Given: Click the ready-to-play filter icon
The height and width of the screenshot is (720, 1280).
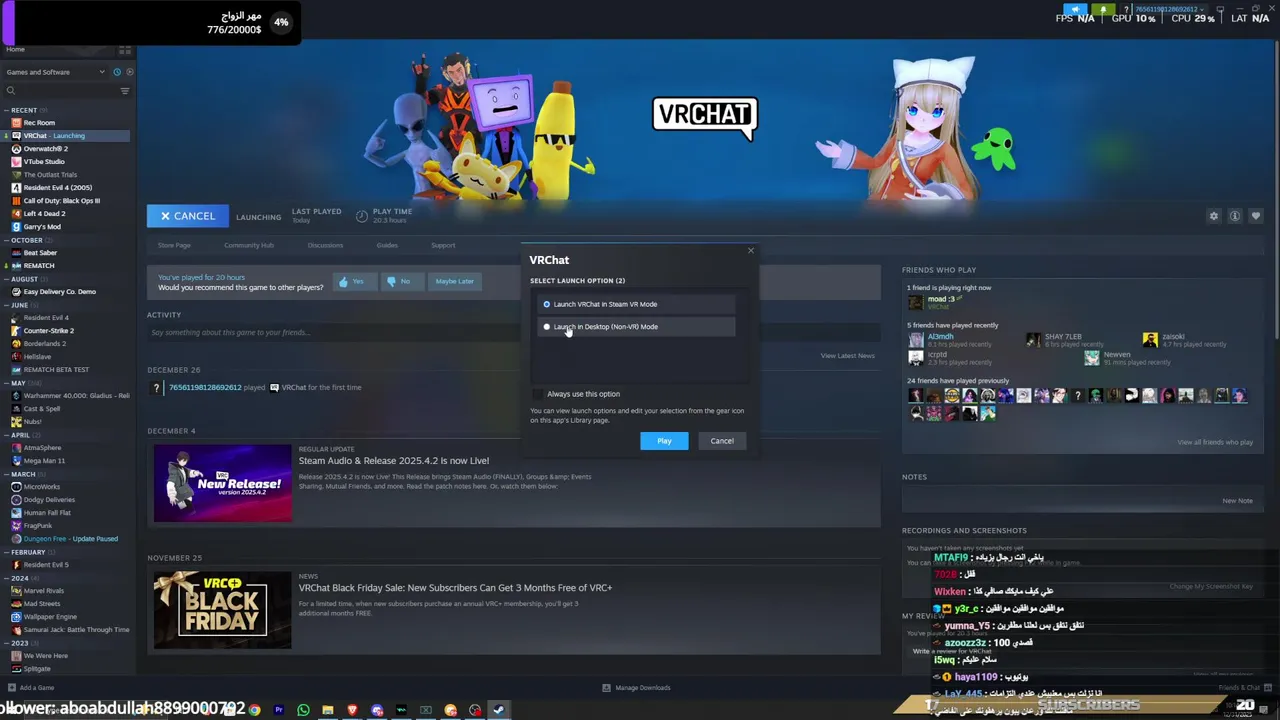Looking at the screenshot, I should pyautogui.click(x=128, y=72).
